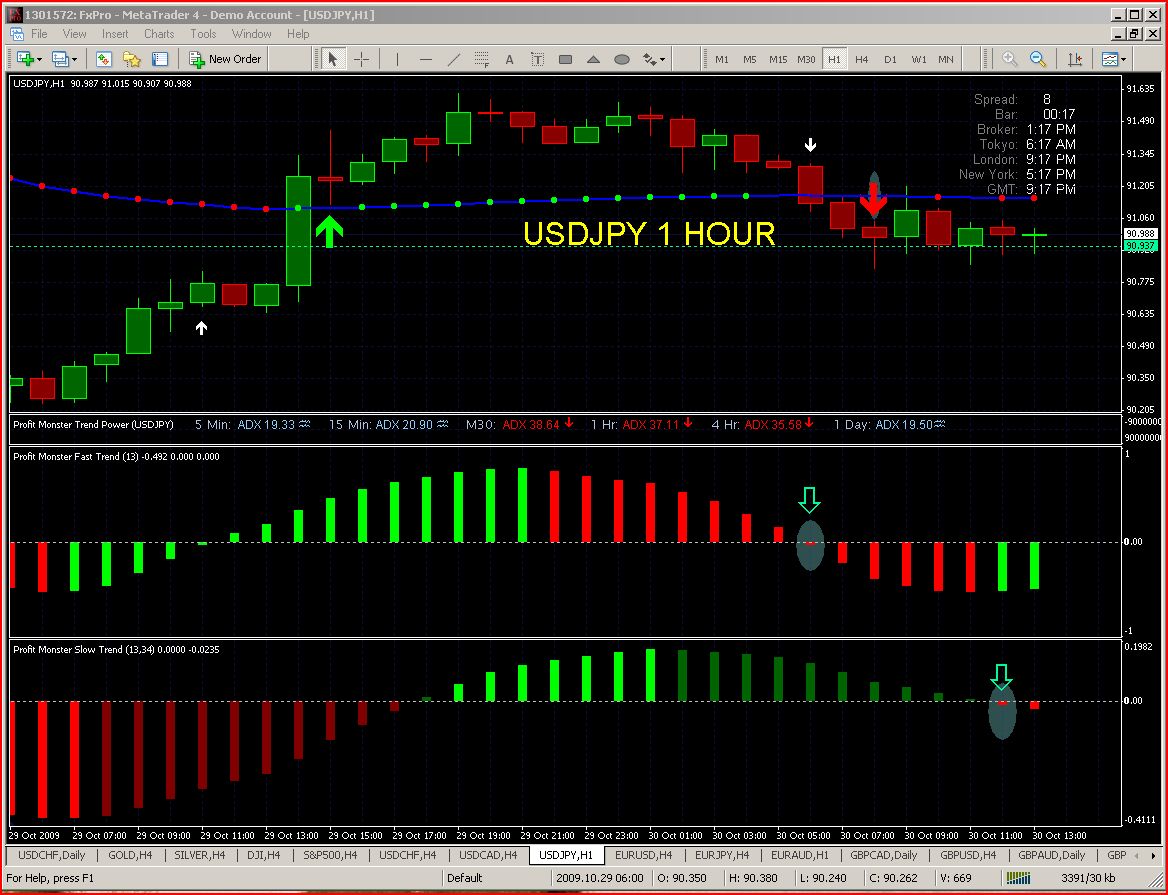Image resolution: width=1168 pixels, height=895 pixels.
Task: Expand the Profiles dropdown arrow
Action: point(74,60)
